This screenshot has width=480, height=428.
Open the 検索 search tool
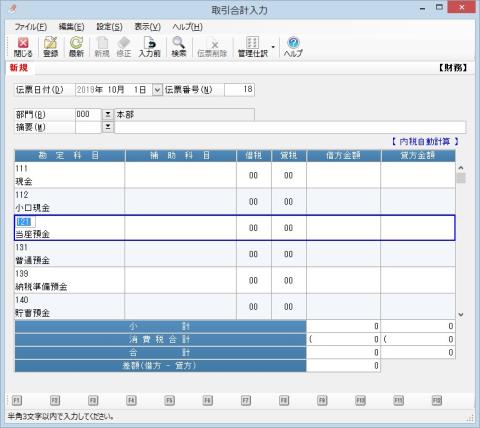click(x=179, y=47)
